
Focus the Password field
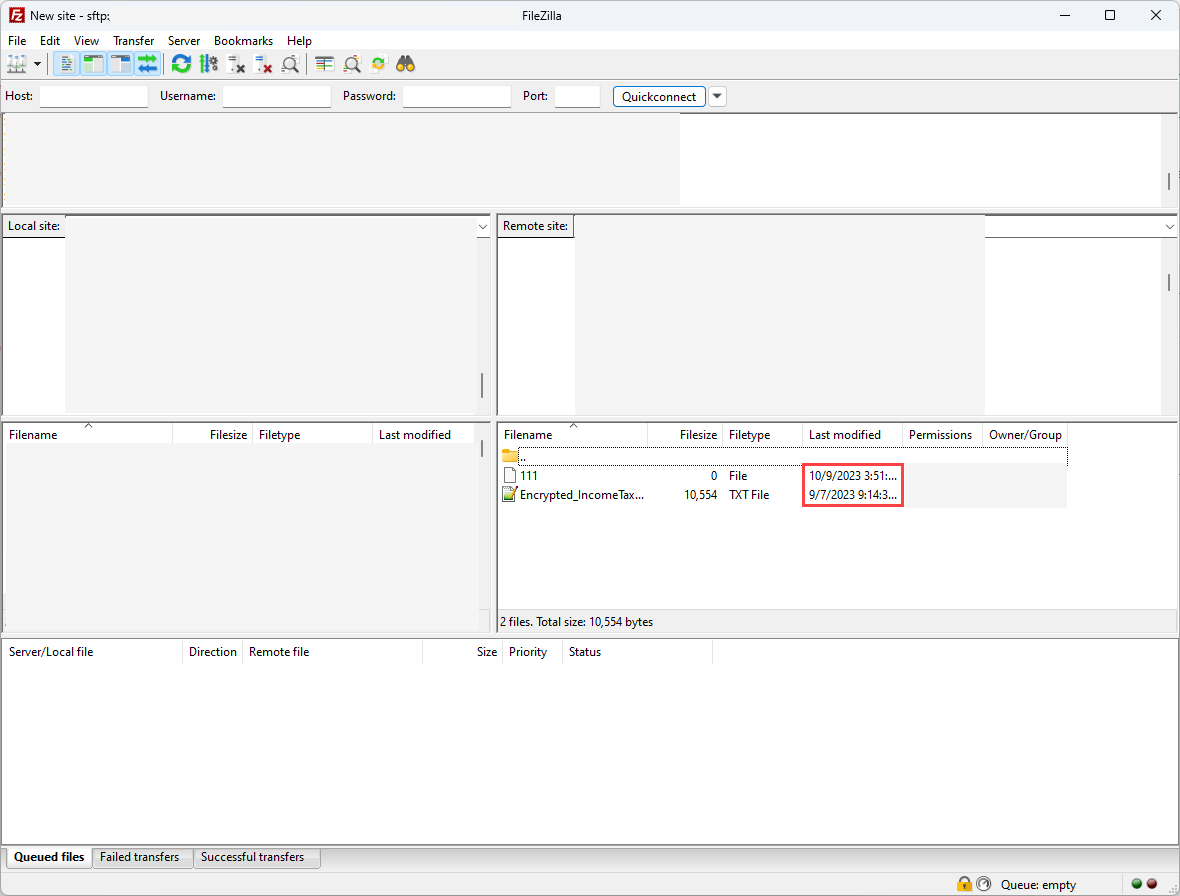[456, 96]
